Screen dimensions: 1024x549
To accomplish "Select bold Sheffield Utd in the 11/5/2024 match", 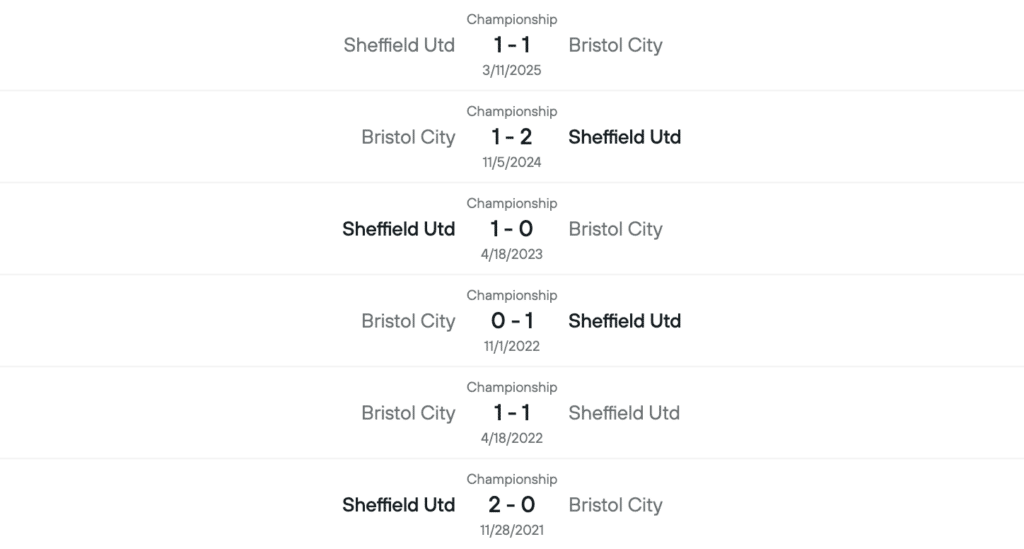I will point(624,137).
